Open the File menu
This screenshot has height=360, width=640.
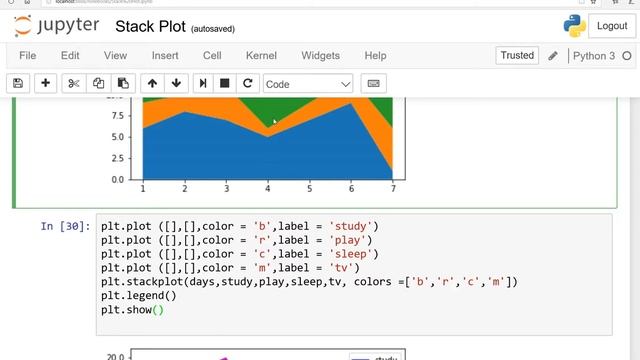pyautogui.click(x=28, y=56)
